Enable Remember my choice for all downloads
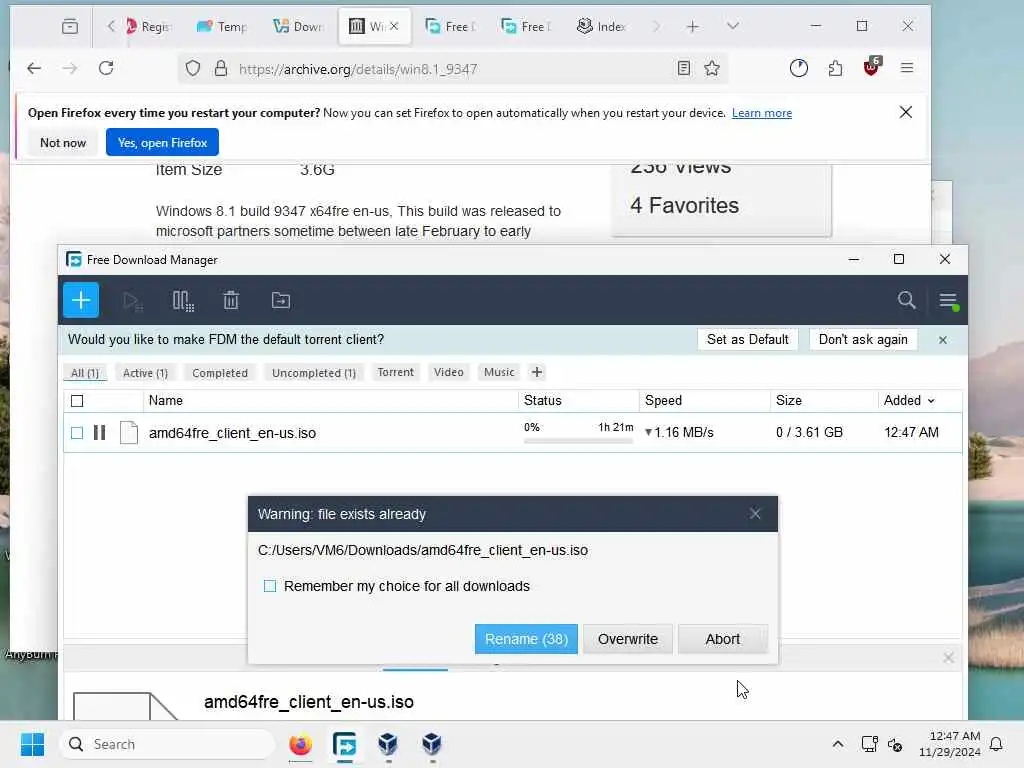 [x=270, y=586]
